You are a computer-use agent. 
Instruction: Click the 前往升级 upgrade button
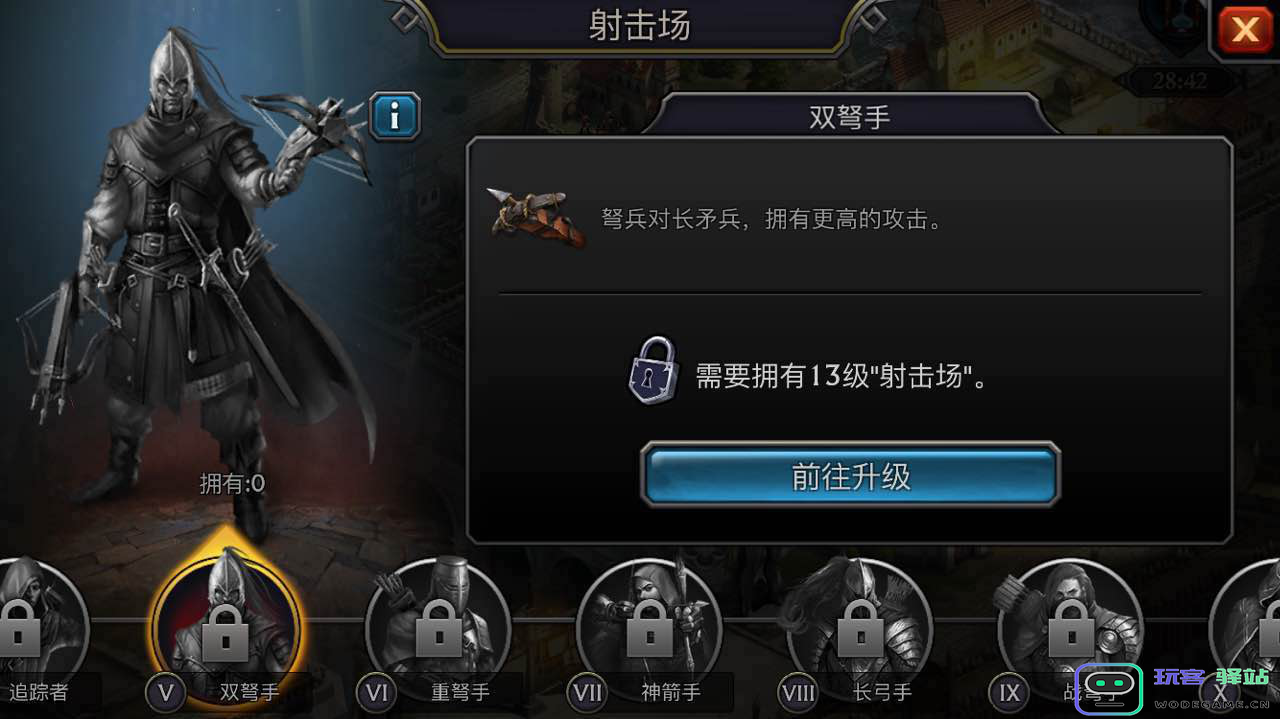(x=850, y=476)
